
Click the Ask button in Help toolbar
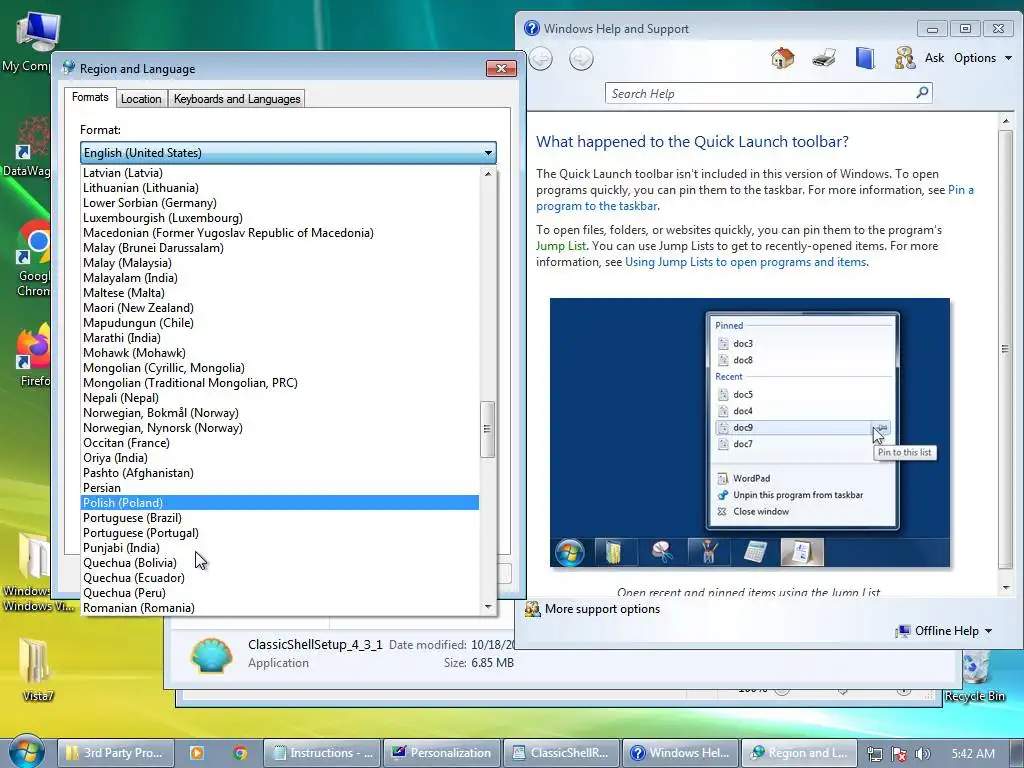click(x=934, y=58)
